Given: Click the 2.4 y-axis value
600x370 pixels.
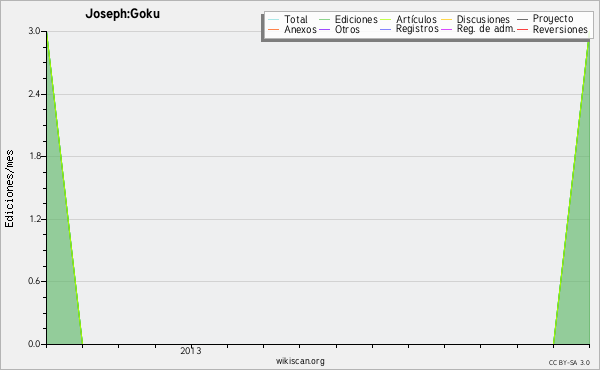Looking at the screenshot, I should click(x=34, y=94).
